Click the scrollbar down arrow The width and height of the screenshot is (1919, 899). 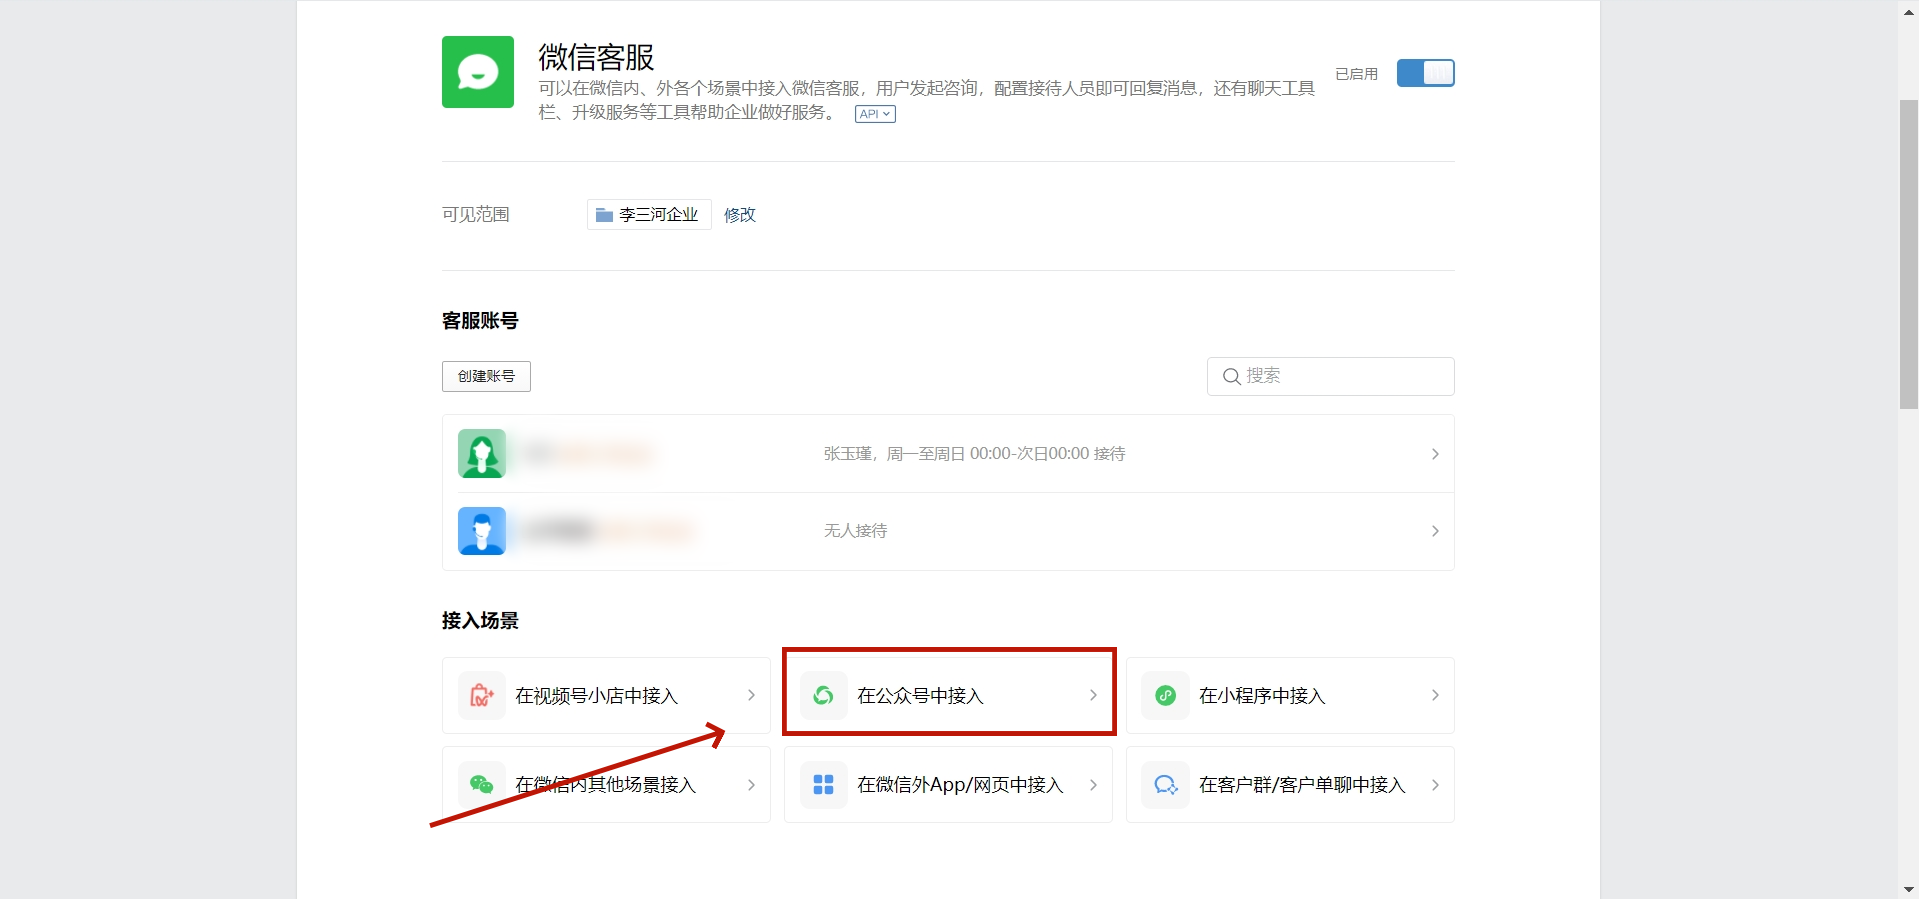coord(1909,889)
